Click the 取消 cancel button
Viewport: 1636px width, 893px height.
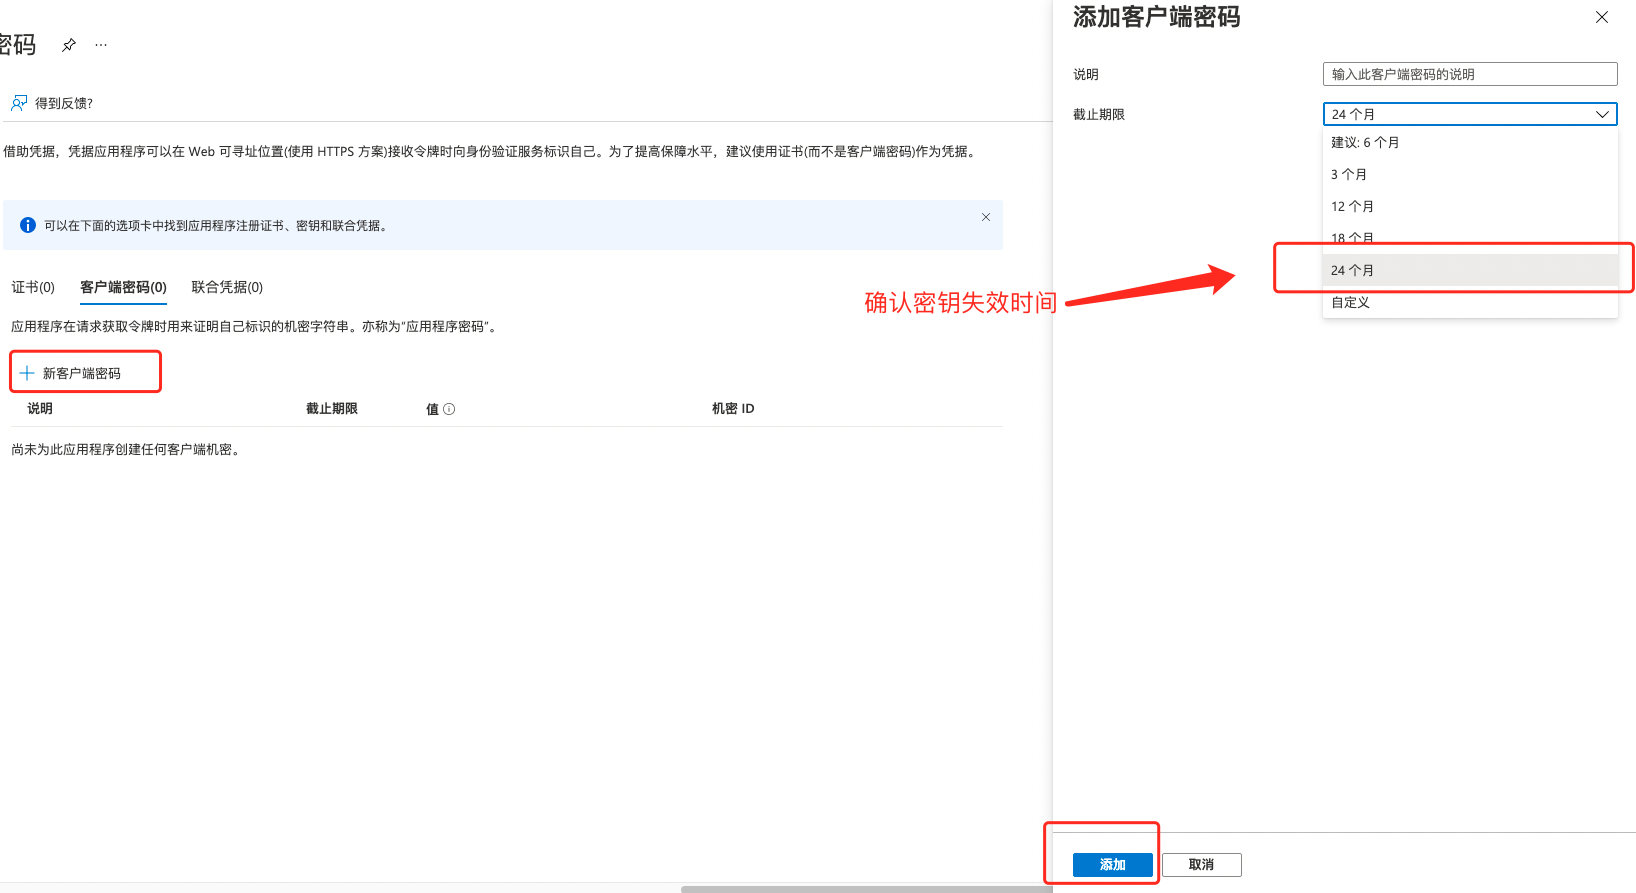pyautogui.click(x=1202, y=865)
